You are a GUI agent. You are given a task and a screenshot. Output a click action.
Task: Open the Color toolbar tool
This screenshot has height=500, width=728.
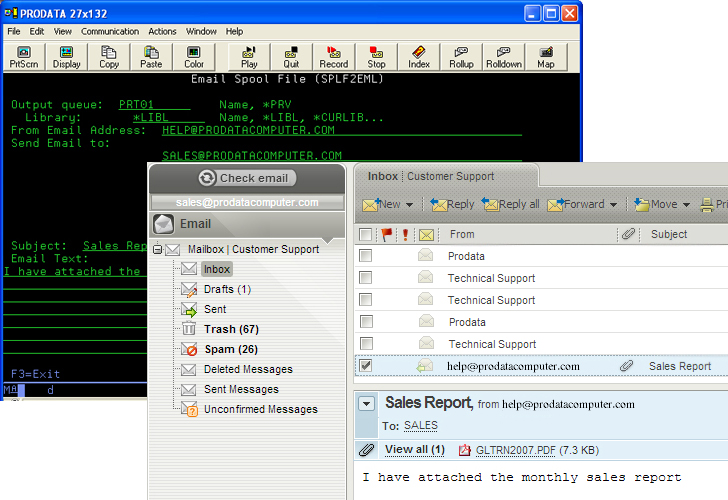click(x=194, y=57)
